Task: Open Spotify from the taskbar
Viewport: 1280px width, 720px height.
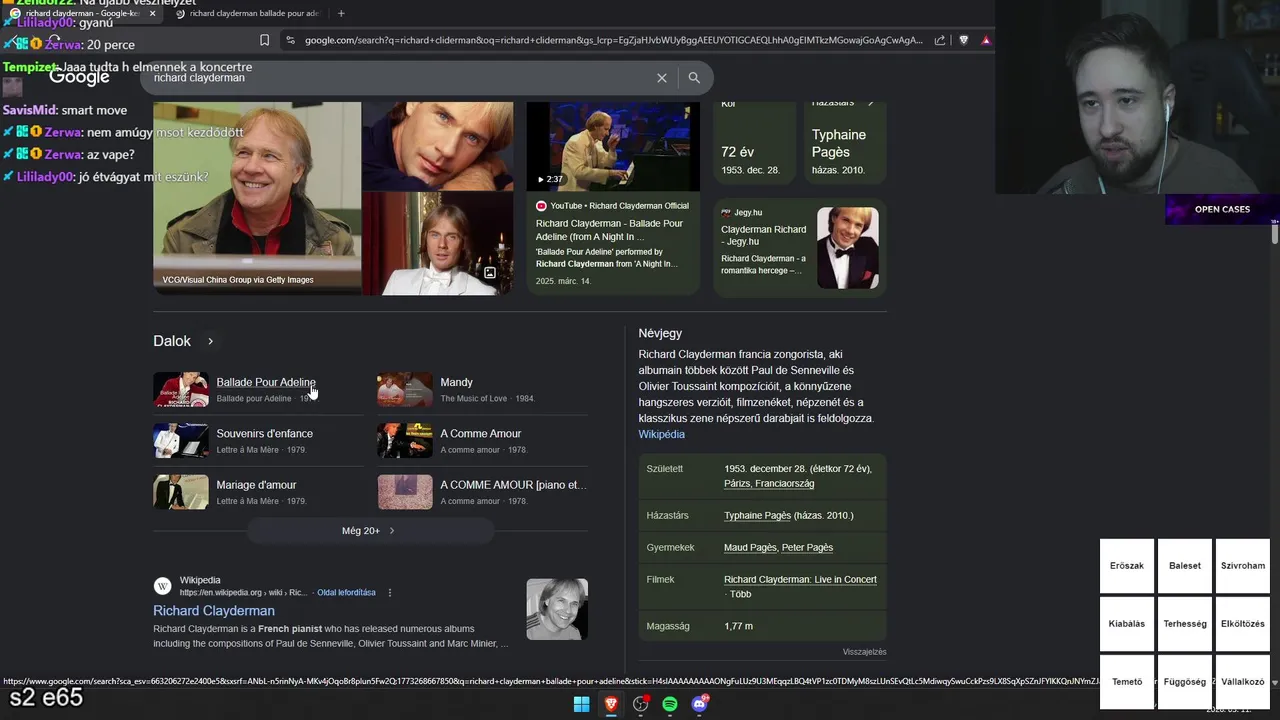Action: [670, 704]
